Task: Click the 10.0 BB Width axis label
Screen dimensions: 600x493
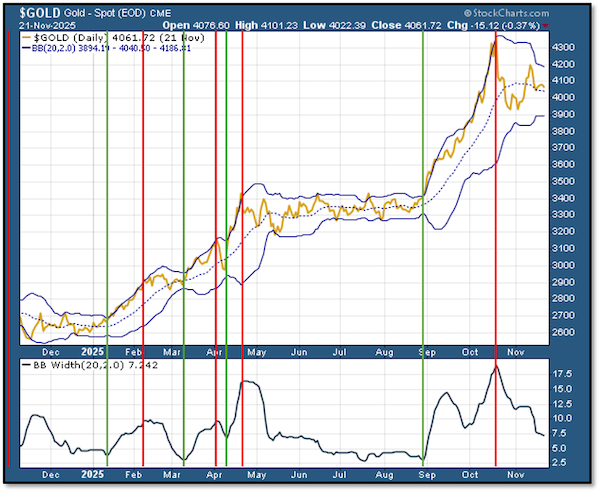Action: (562, 418)
